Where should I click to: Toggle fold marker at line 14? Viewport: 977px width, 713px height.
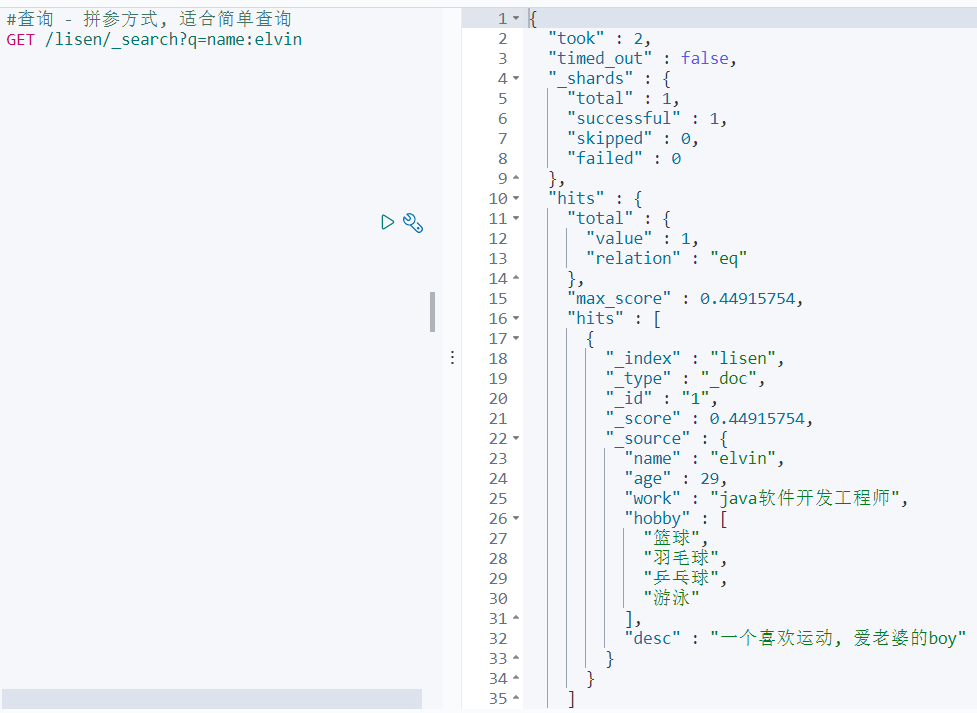tap(516, 278)
